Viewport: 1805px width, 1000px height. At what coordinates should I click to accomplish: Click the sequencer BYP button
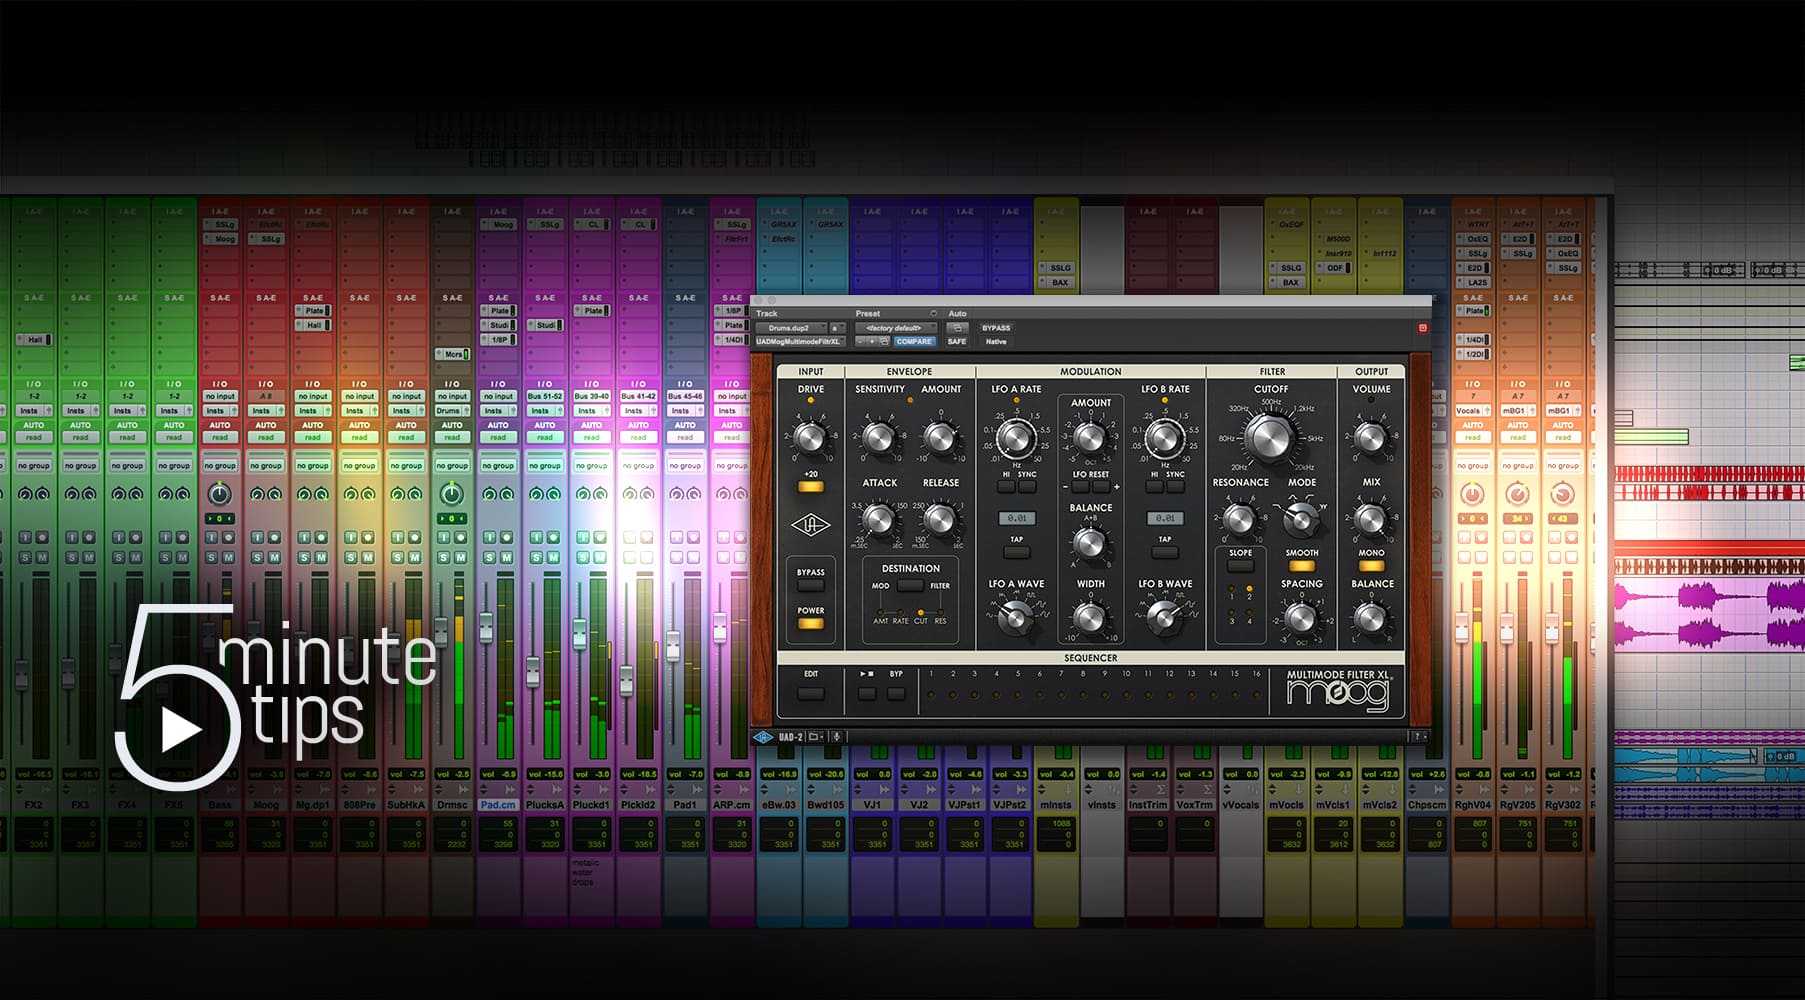coord(896,693)
